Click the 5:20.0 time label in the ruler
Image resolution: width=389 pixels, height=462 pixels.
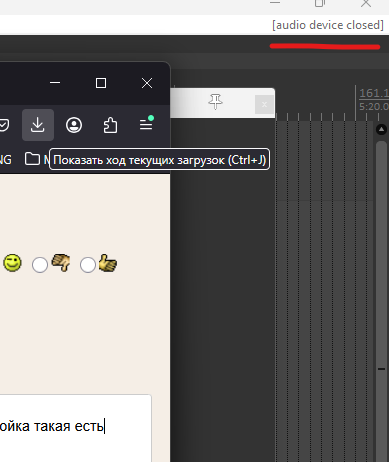(x=374, y=107)
